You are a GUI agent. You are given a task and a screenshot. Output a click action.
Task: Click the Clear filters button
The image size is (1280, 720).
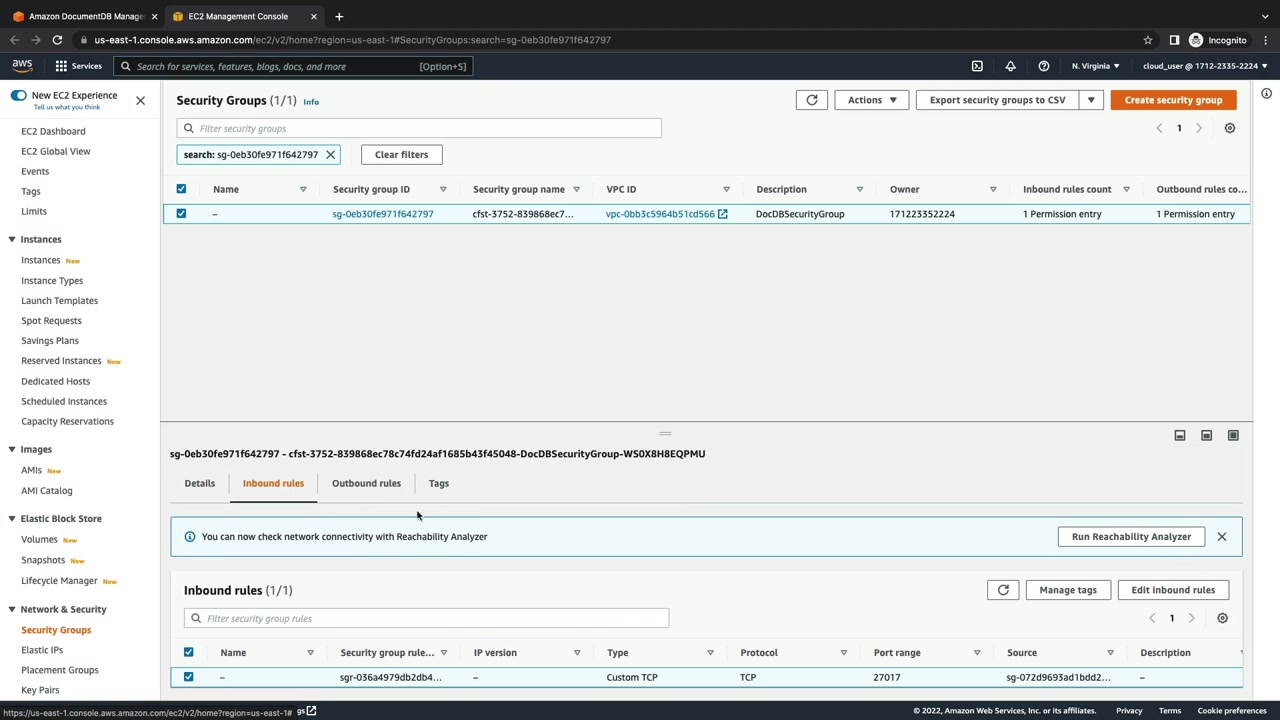click(401, 155)
